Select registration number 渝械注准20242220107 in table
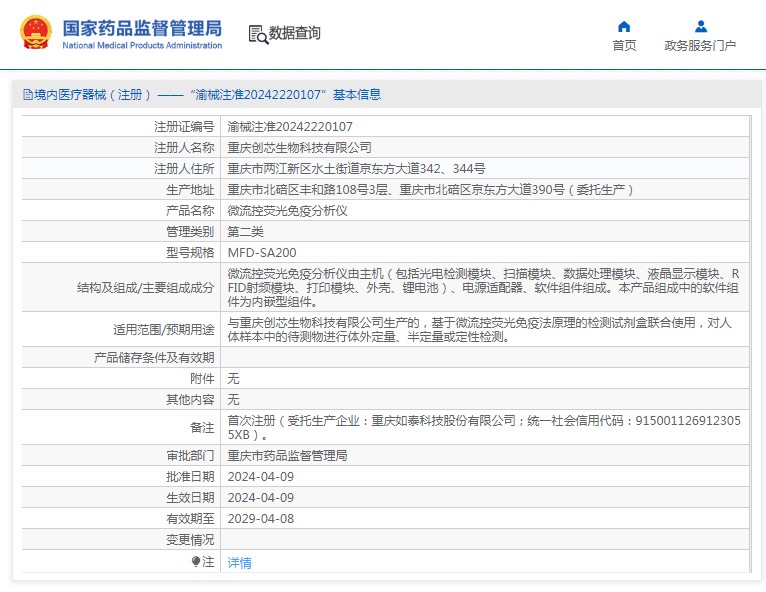Image resolution: width=766 pixels, height=592 pixels. click(290, 127)
